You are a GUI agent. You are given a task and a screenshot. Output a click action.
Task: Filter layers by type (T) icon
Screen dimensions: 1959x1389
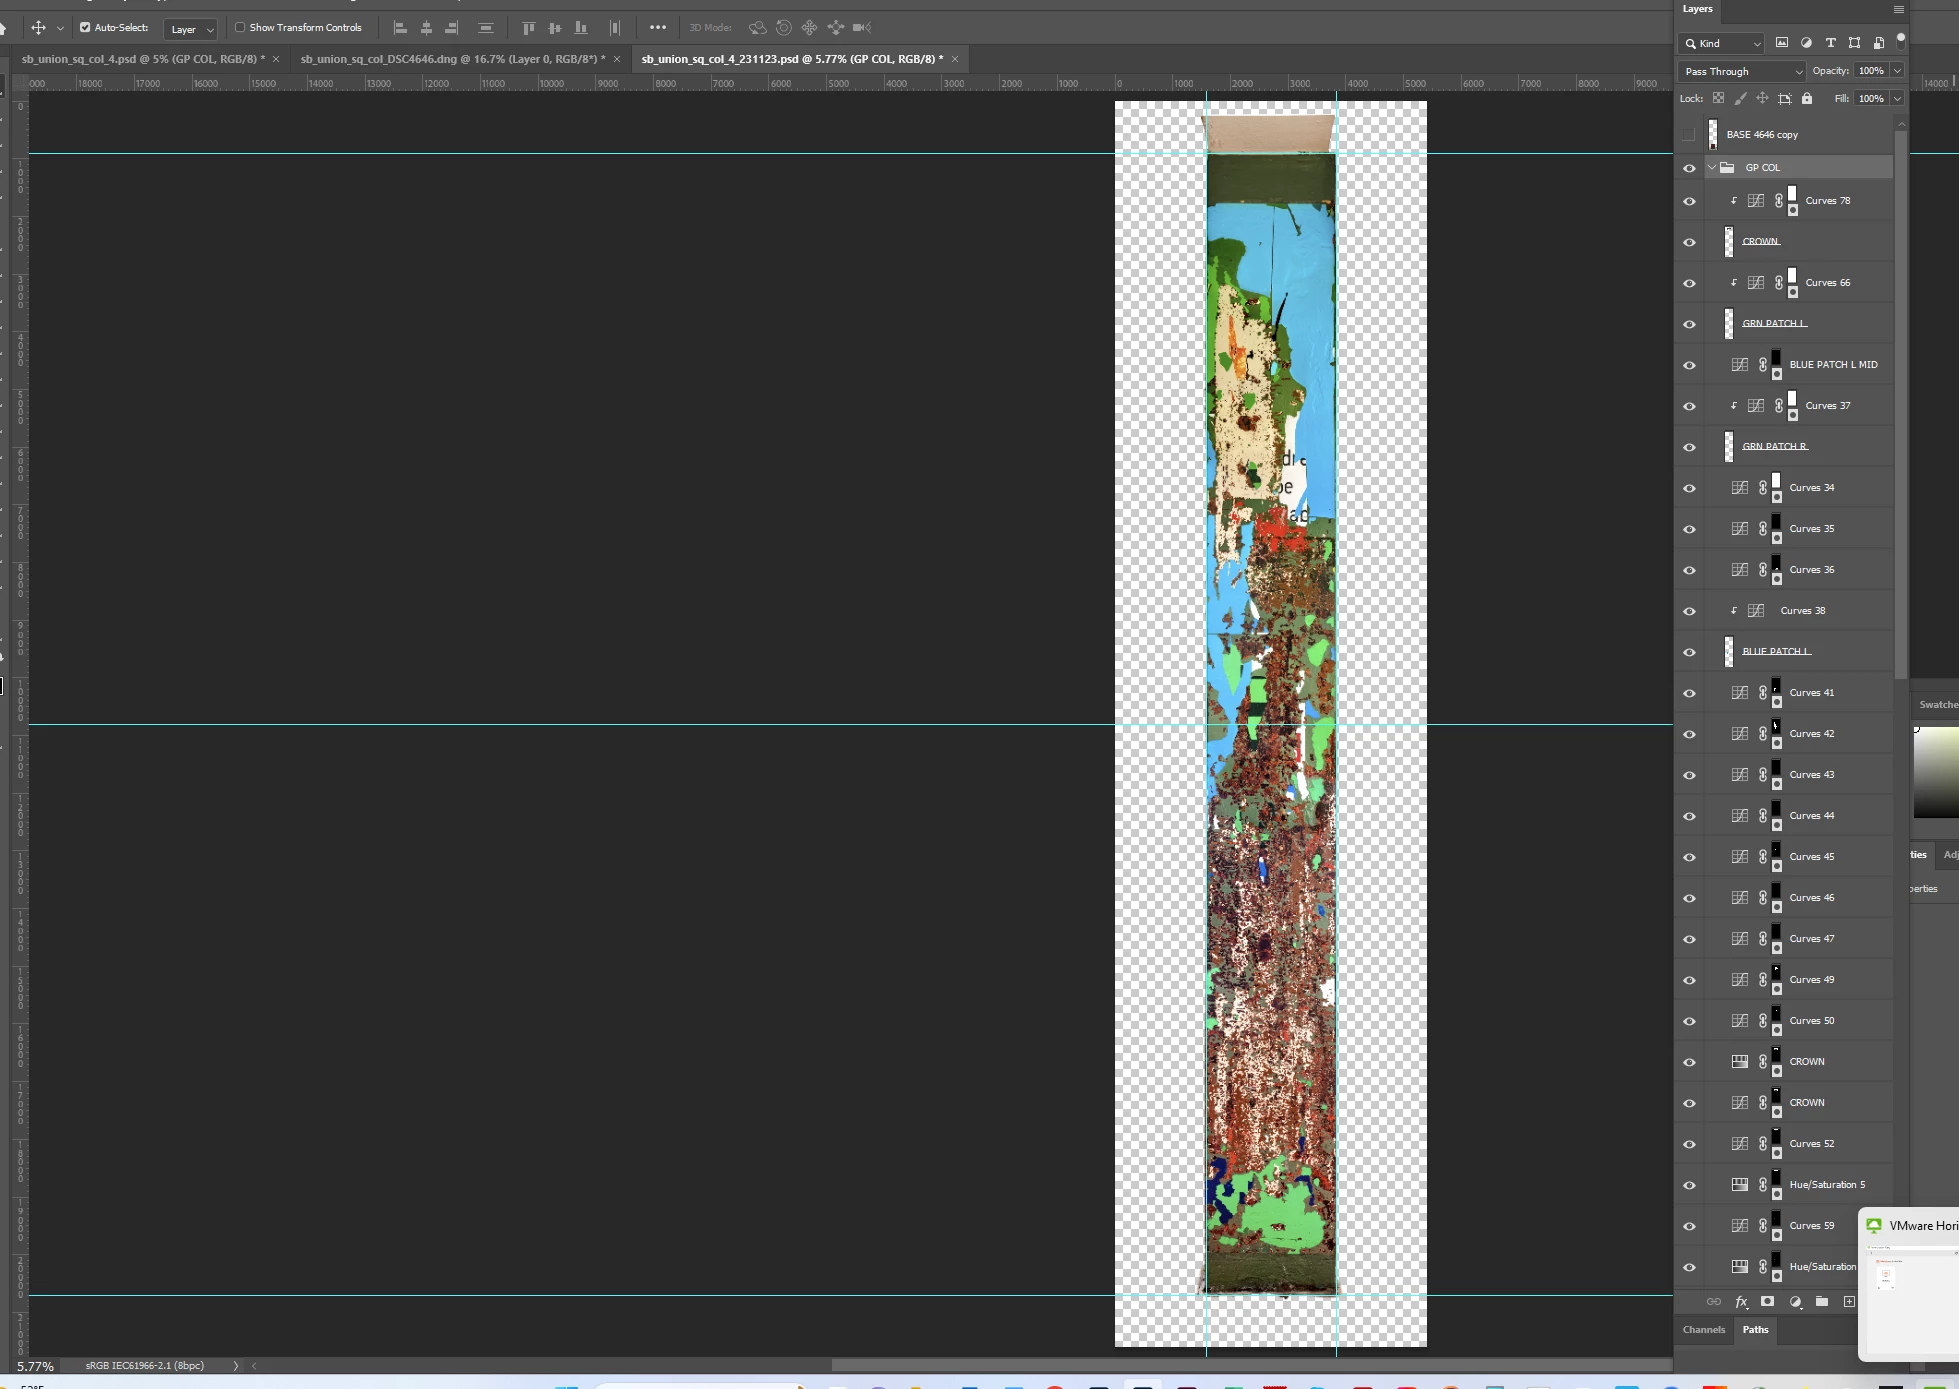(1830, 43)
